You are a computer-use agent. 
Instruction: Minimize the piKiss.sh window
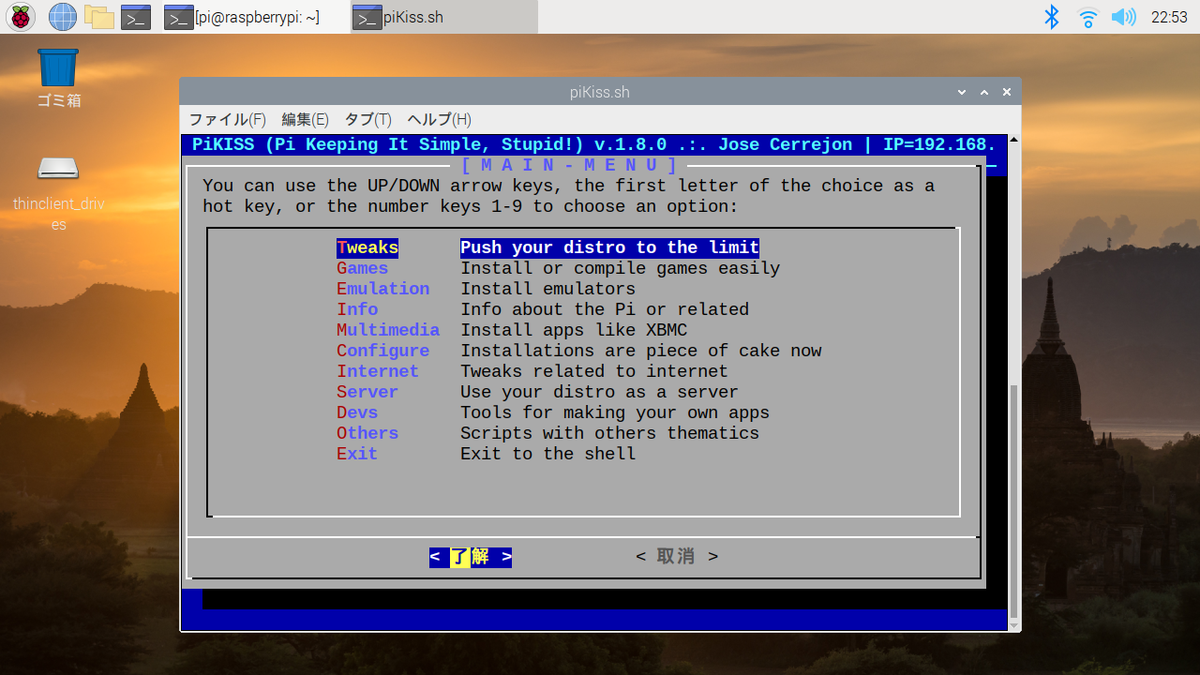(x=962, y=92)
